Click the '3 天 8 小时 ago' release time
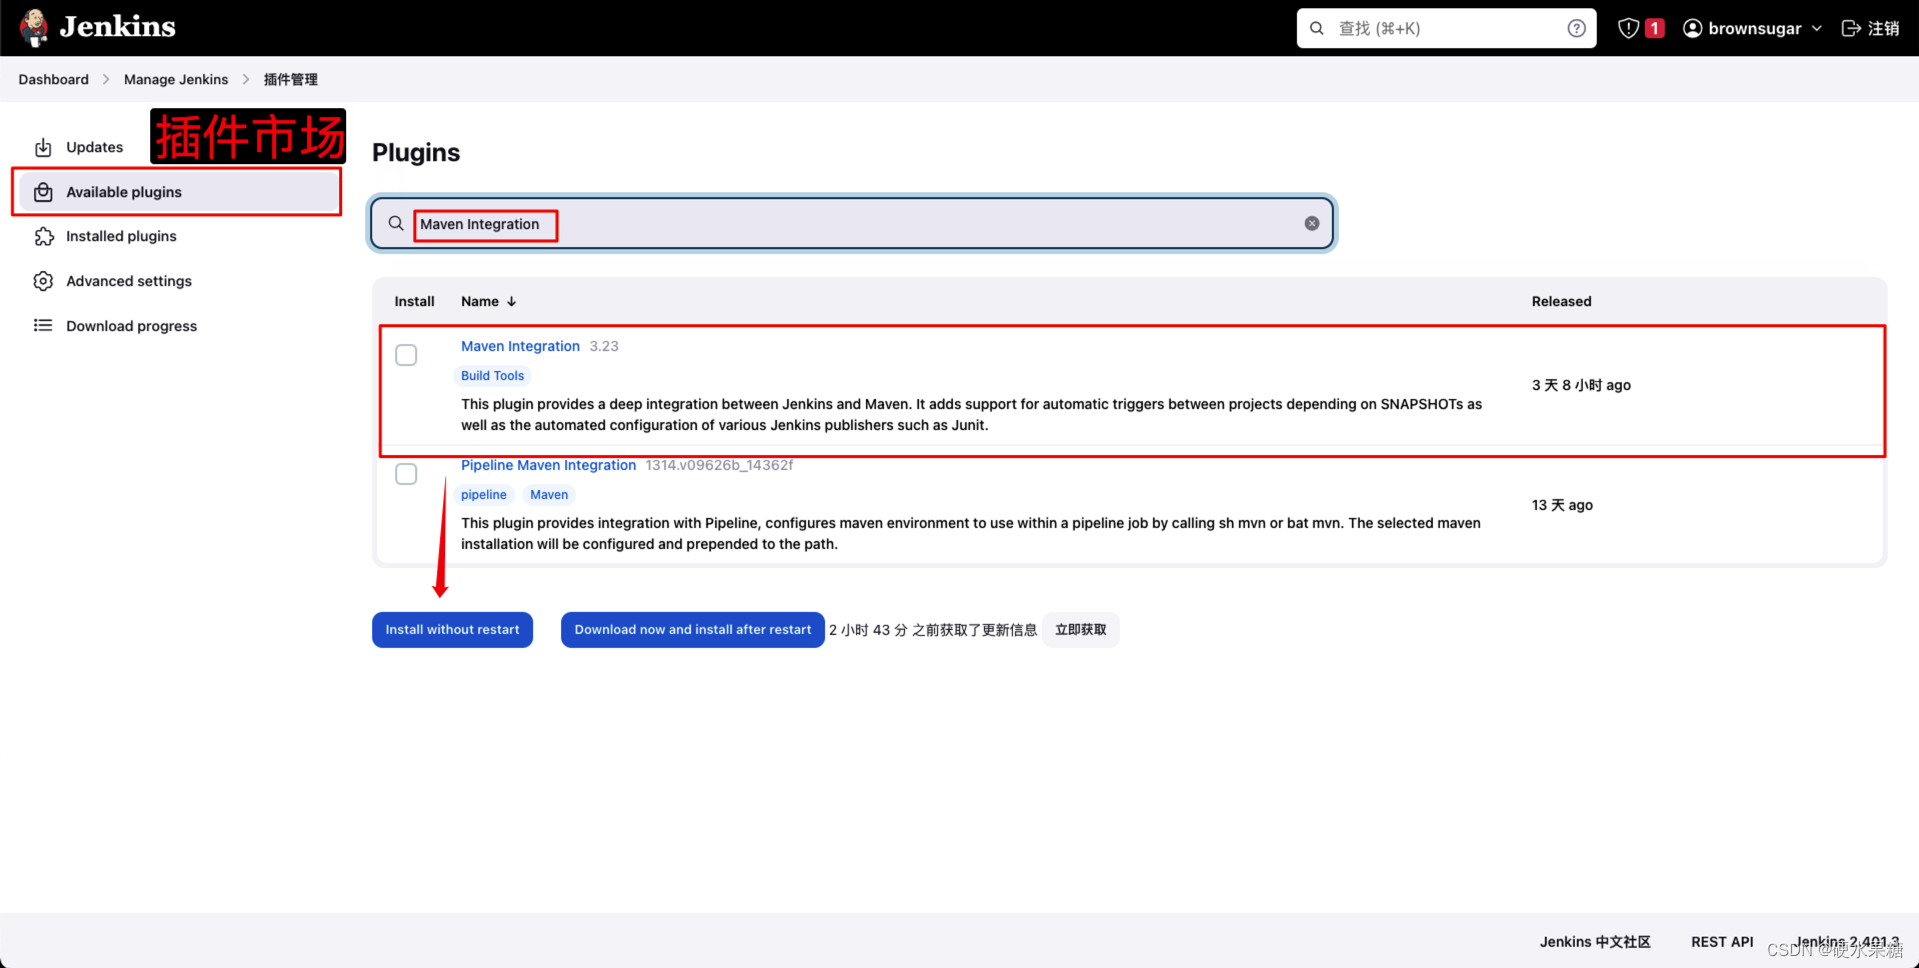 [1581, 385]
